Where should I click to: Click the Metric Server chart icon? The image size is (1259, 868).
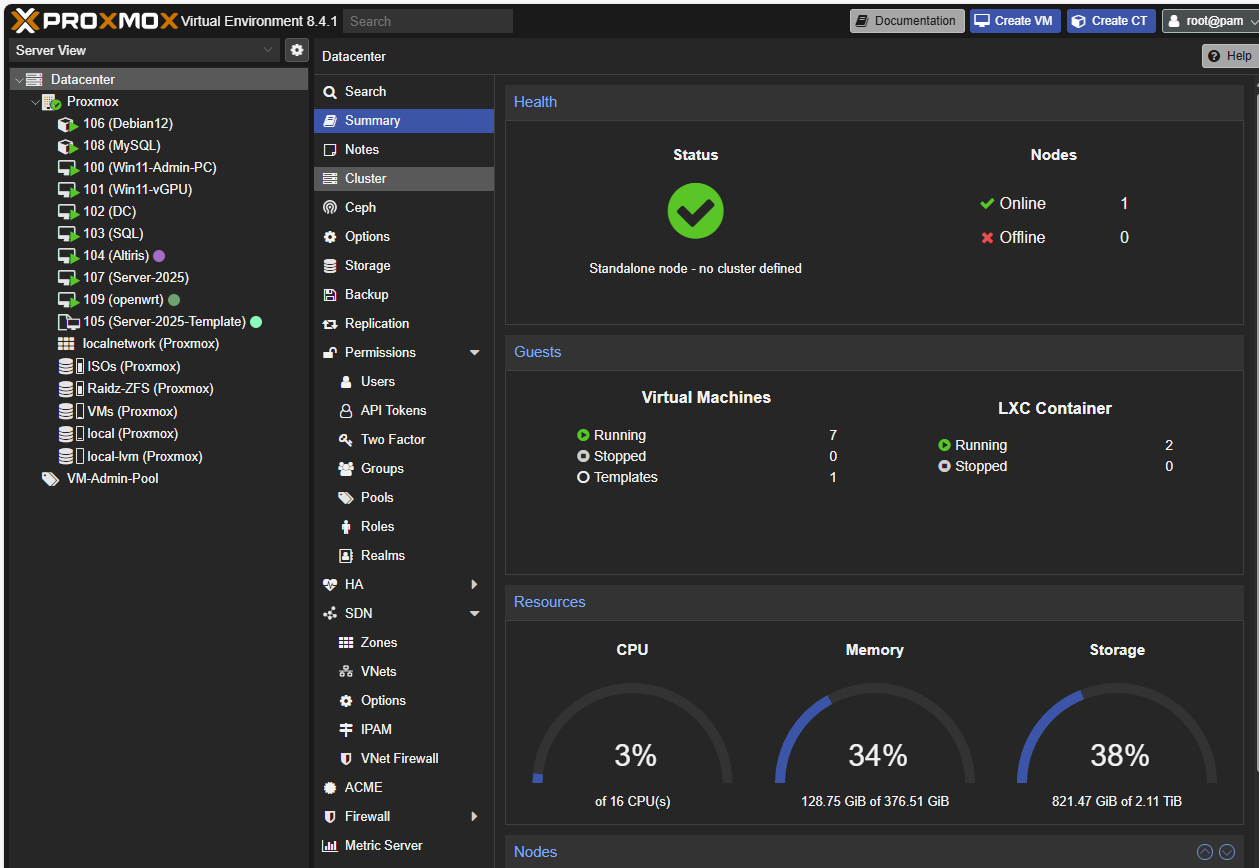point(330,846)
